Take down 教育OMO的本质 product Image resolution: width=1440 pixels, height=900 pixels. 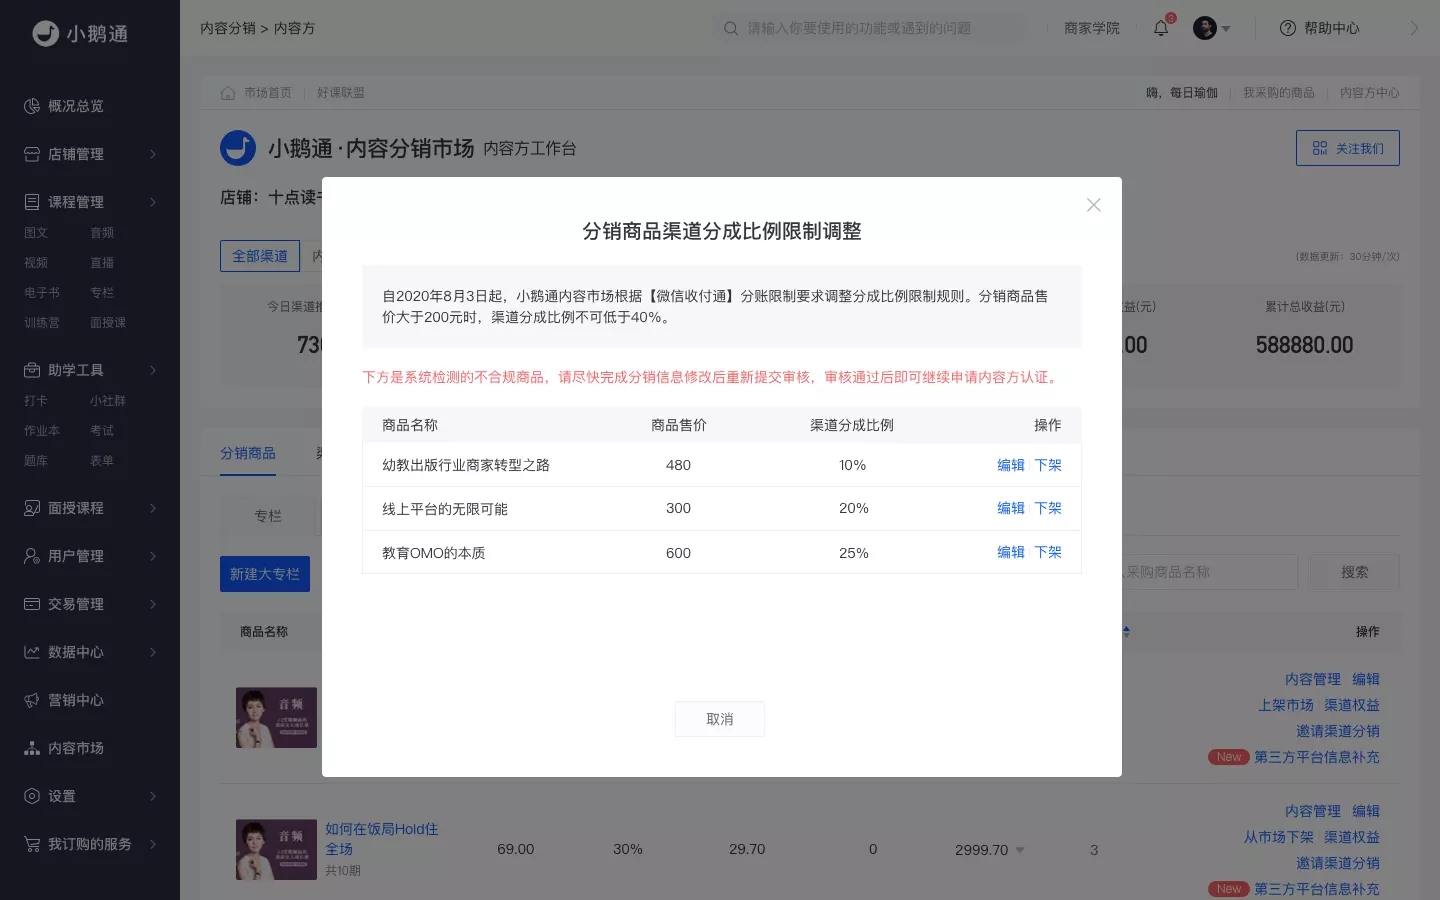[x=1048, y=552]
